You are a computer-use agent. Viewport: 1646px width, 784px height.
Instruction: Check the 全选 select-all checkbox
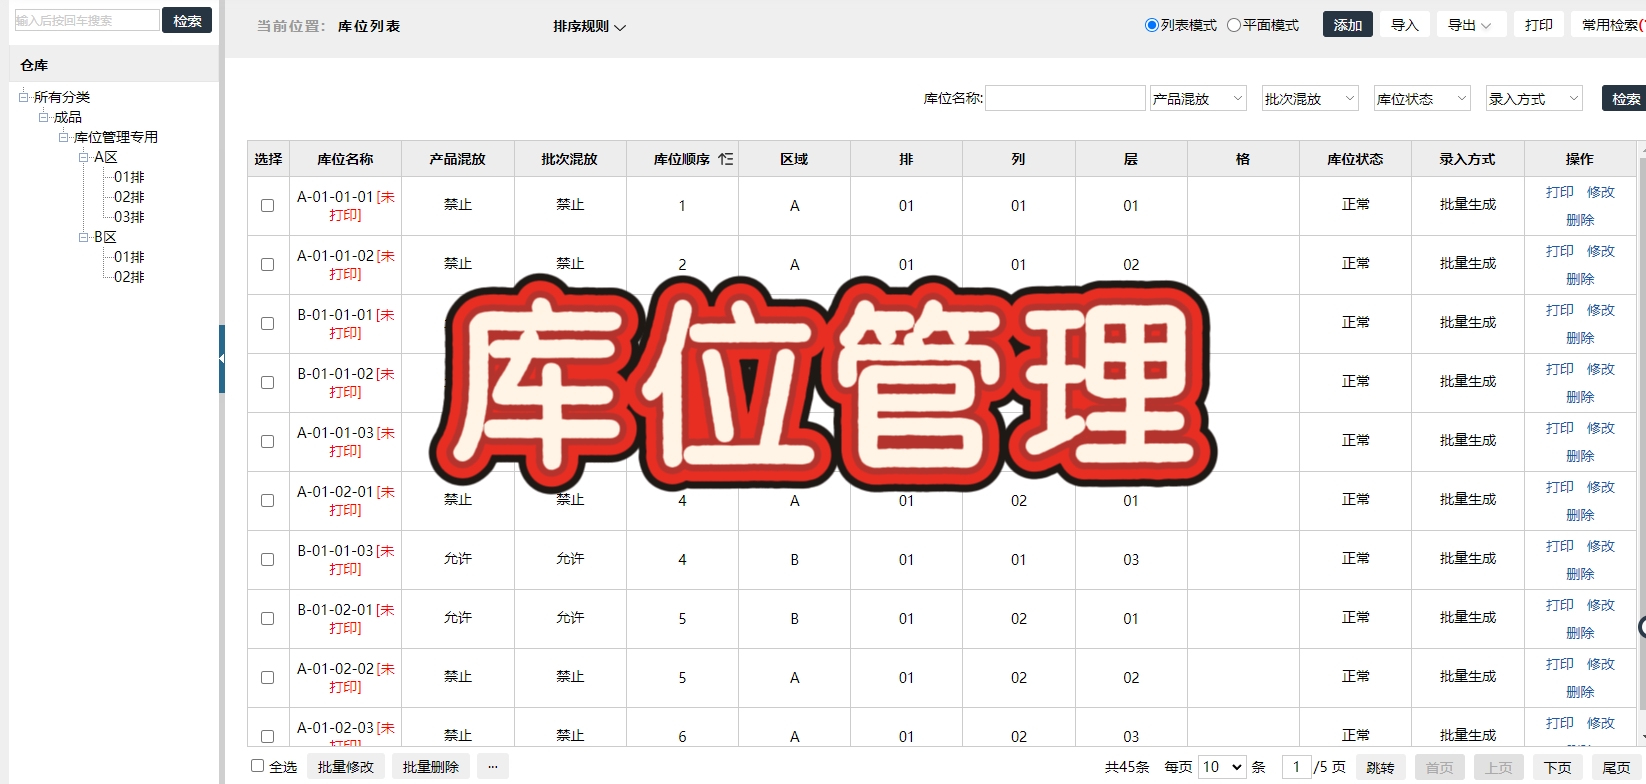click(x=257, y=766)
